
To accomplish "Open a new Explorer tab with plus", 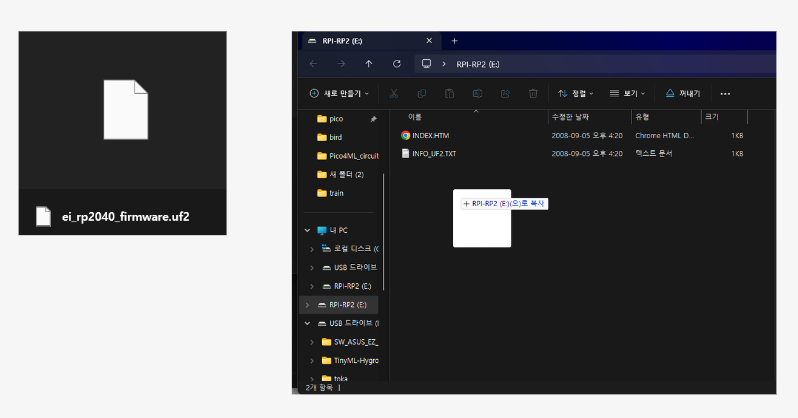I will pyautogui.click(x=454, y=41).
